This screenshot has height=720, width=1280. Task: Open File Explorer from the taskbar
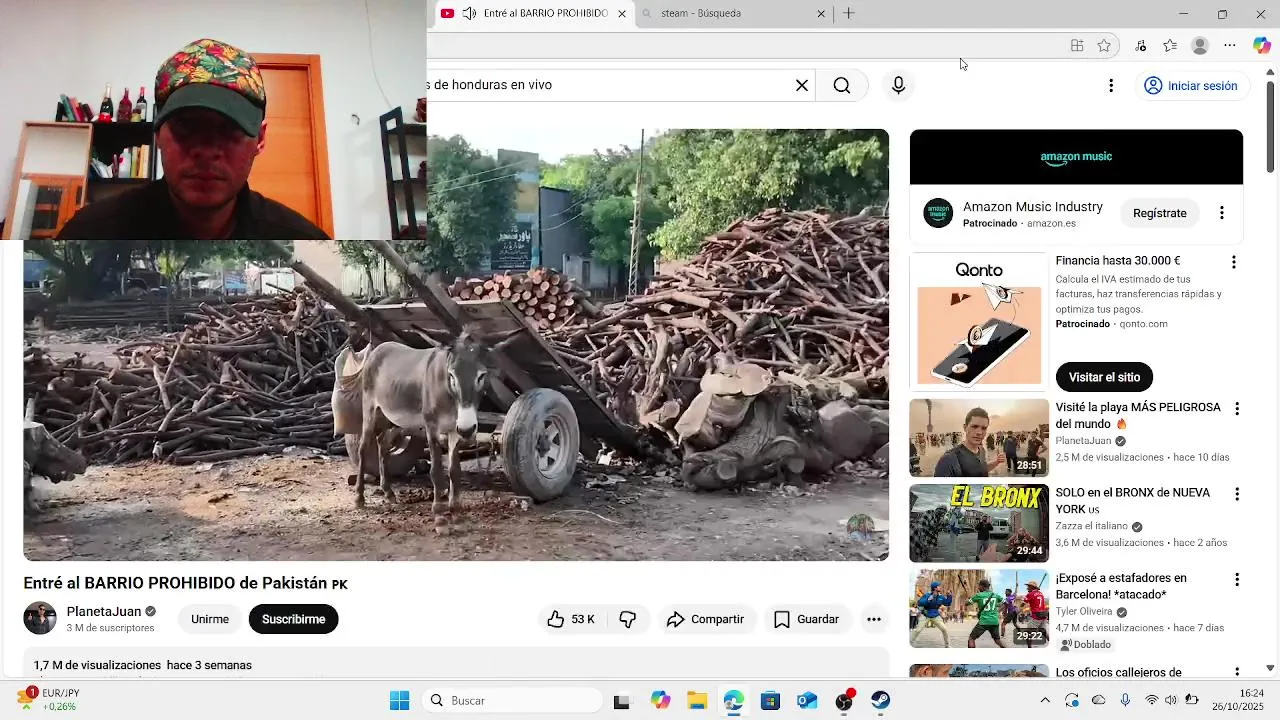tap(697, 700)
